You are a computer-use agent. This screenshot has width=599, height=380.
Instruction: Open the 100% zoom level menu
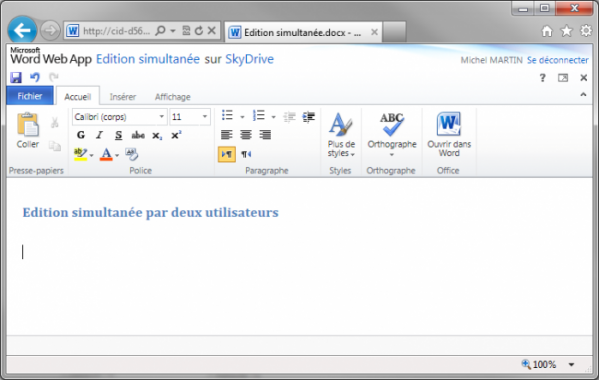tap(571, 364)
